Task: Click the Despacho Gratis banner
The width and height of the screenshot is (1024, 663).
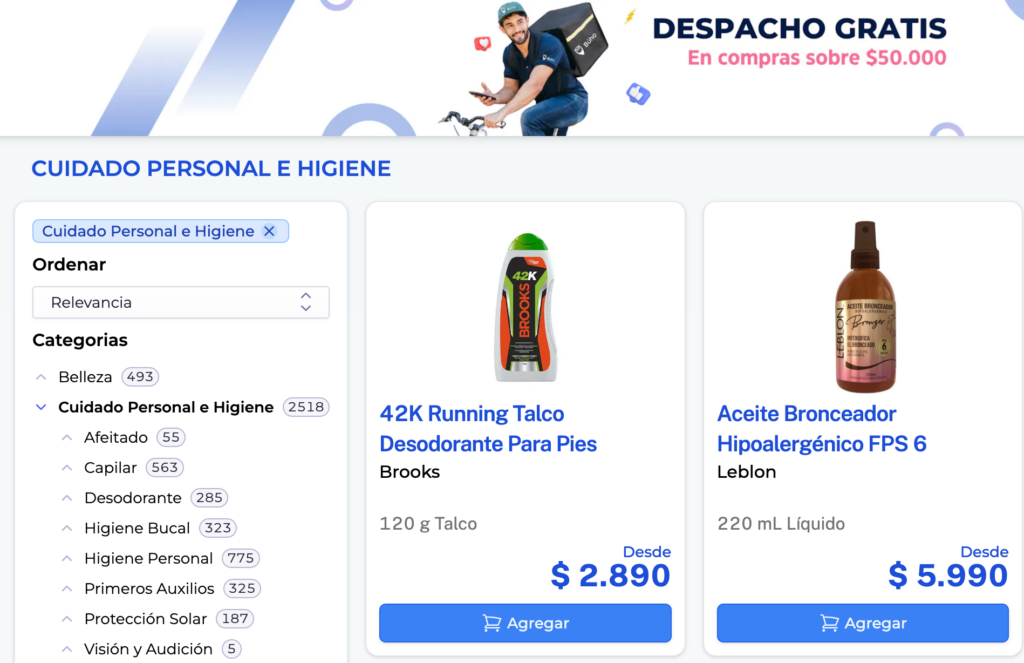Action: point(512,68)
